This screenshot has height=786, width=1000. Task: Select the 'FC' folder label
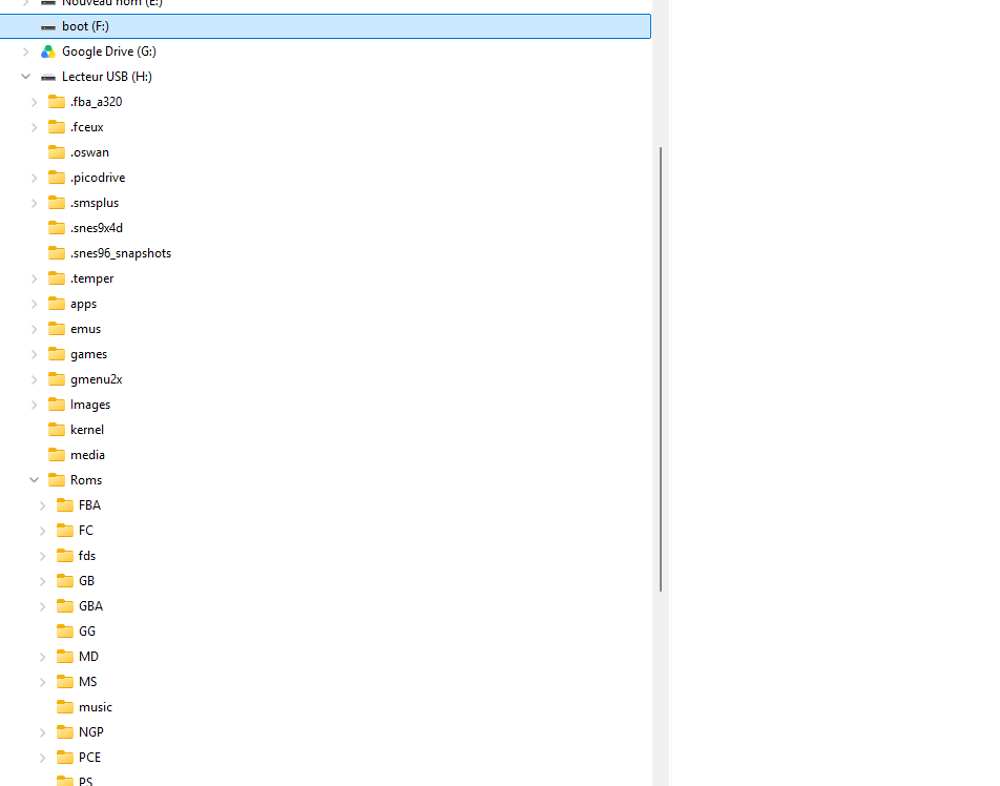coord(85,530)
